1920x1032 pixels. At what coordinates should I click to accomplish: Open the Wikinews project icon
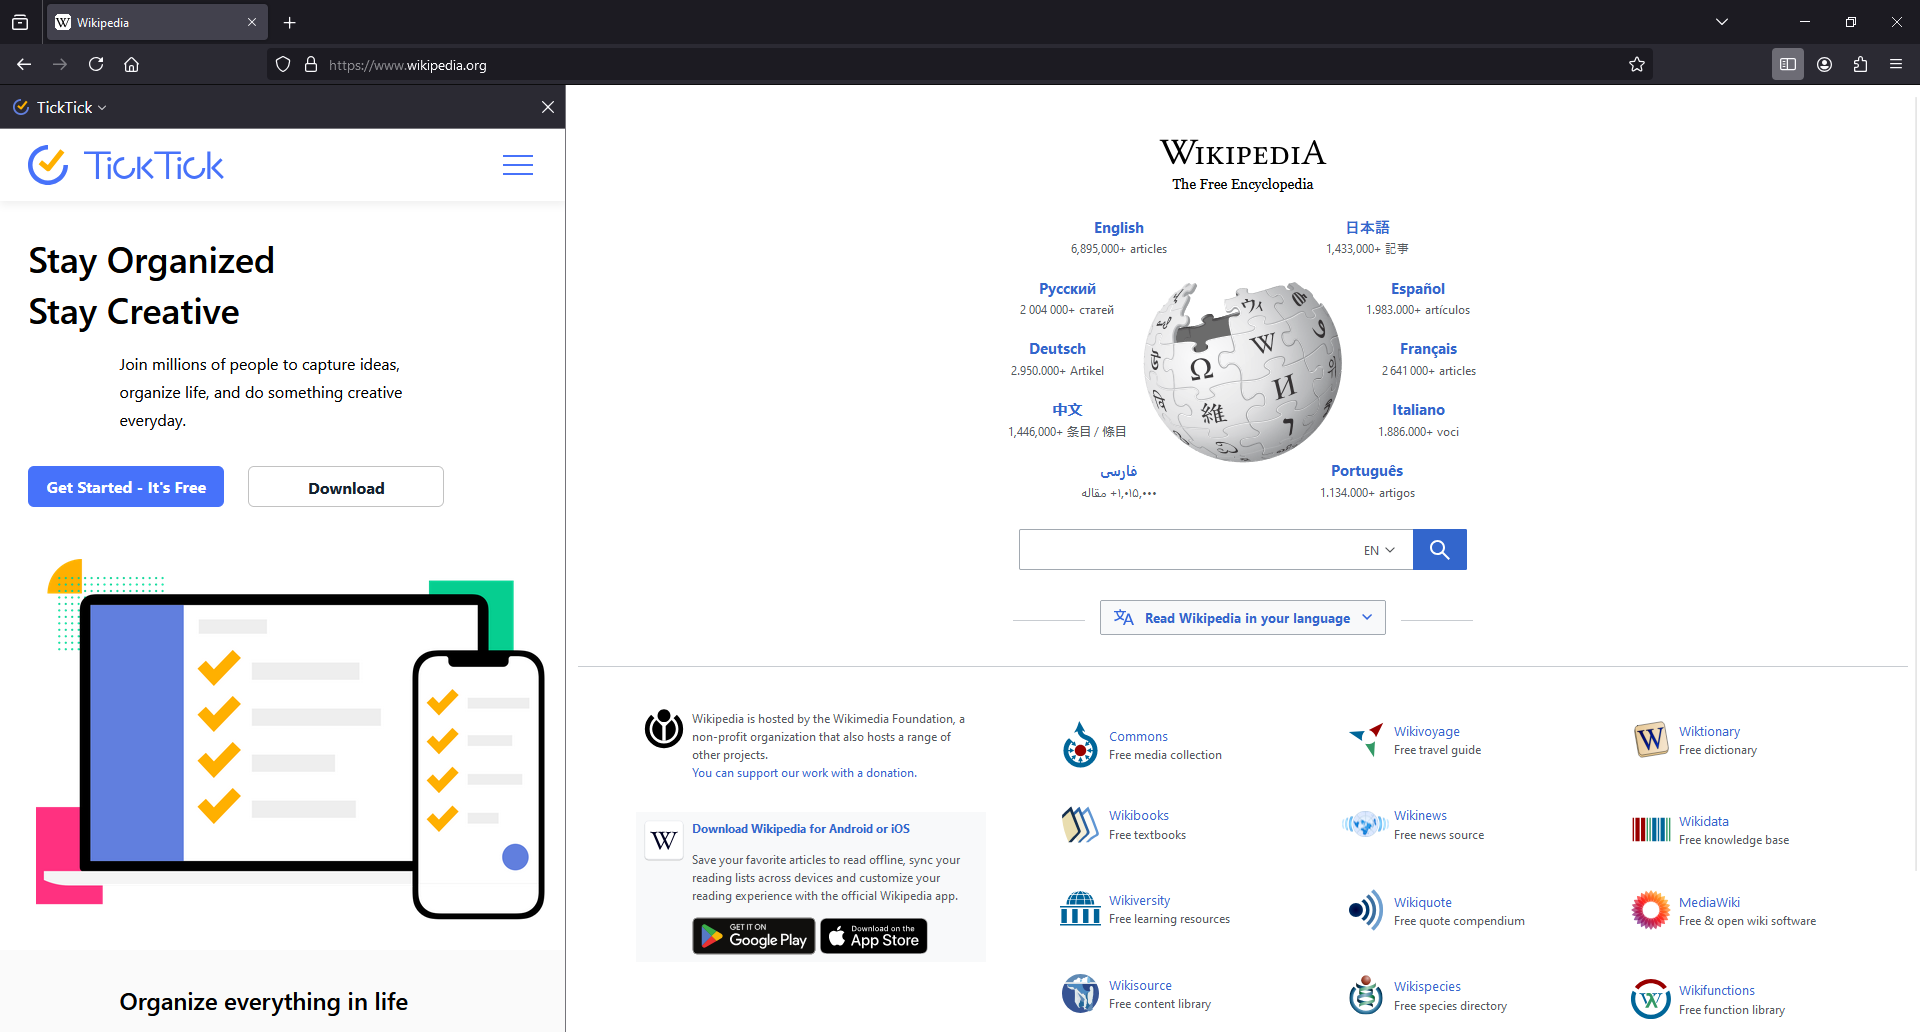point(1365,825)
